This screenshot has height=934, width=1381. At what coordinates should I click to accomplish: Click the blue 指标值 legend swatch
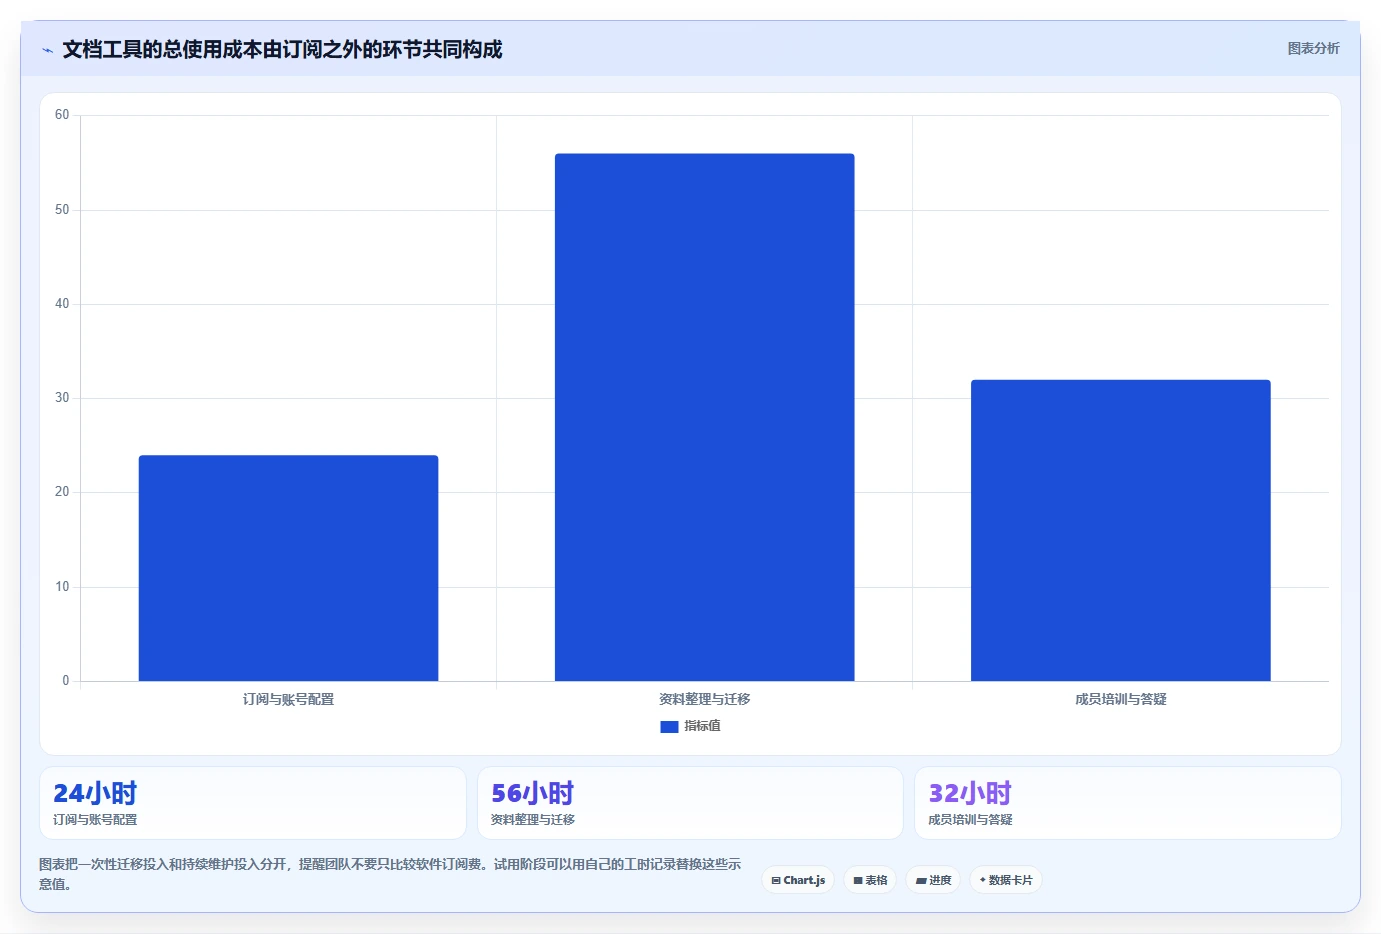coord(669,727)
